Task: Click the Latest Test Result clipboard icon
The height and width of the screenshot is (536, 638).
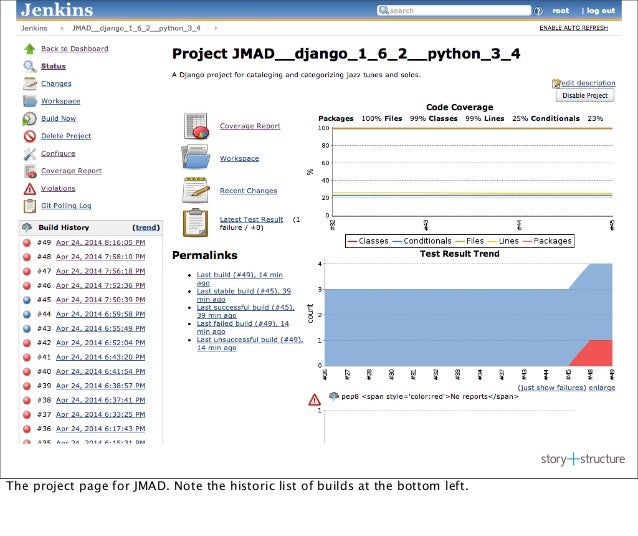Action: coord(195,223)
